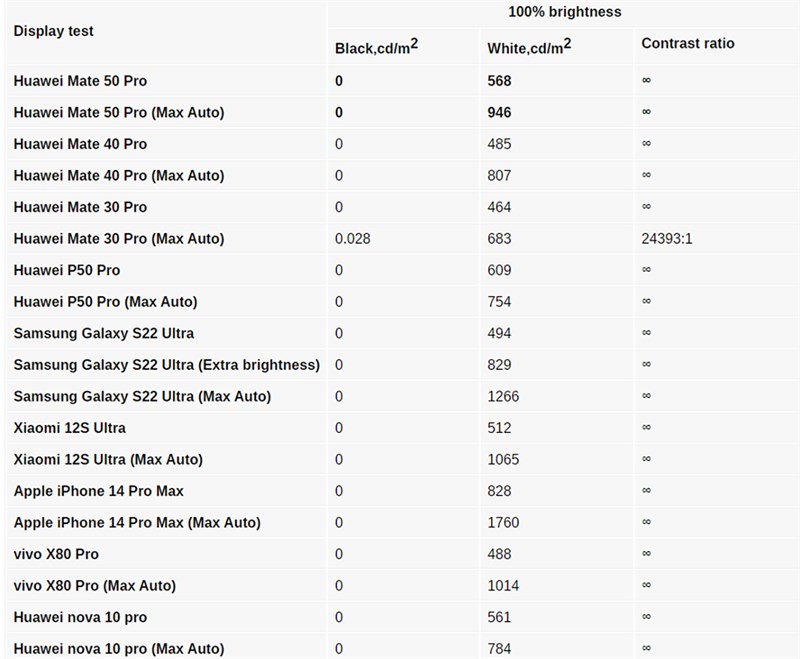800x659 pixels.
Task: Click the 1760 white brightness value
Action: (503, 523)
